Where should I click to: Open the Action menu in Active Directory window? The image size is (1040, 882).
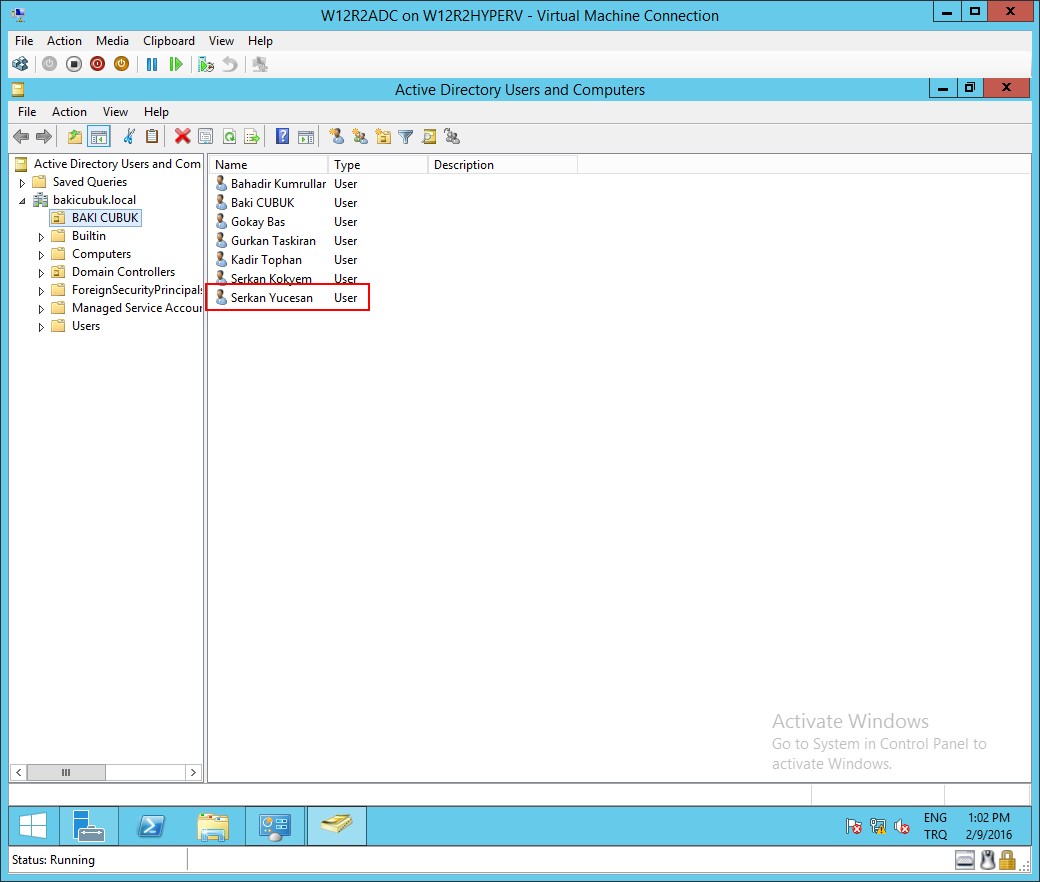[x=69, y=111]
